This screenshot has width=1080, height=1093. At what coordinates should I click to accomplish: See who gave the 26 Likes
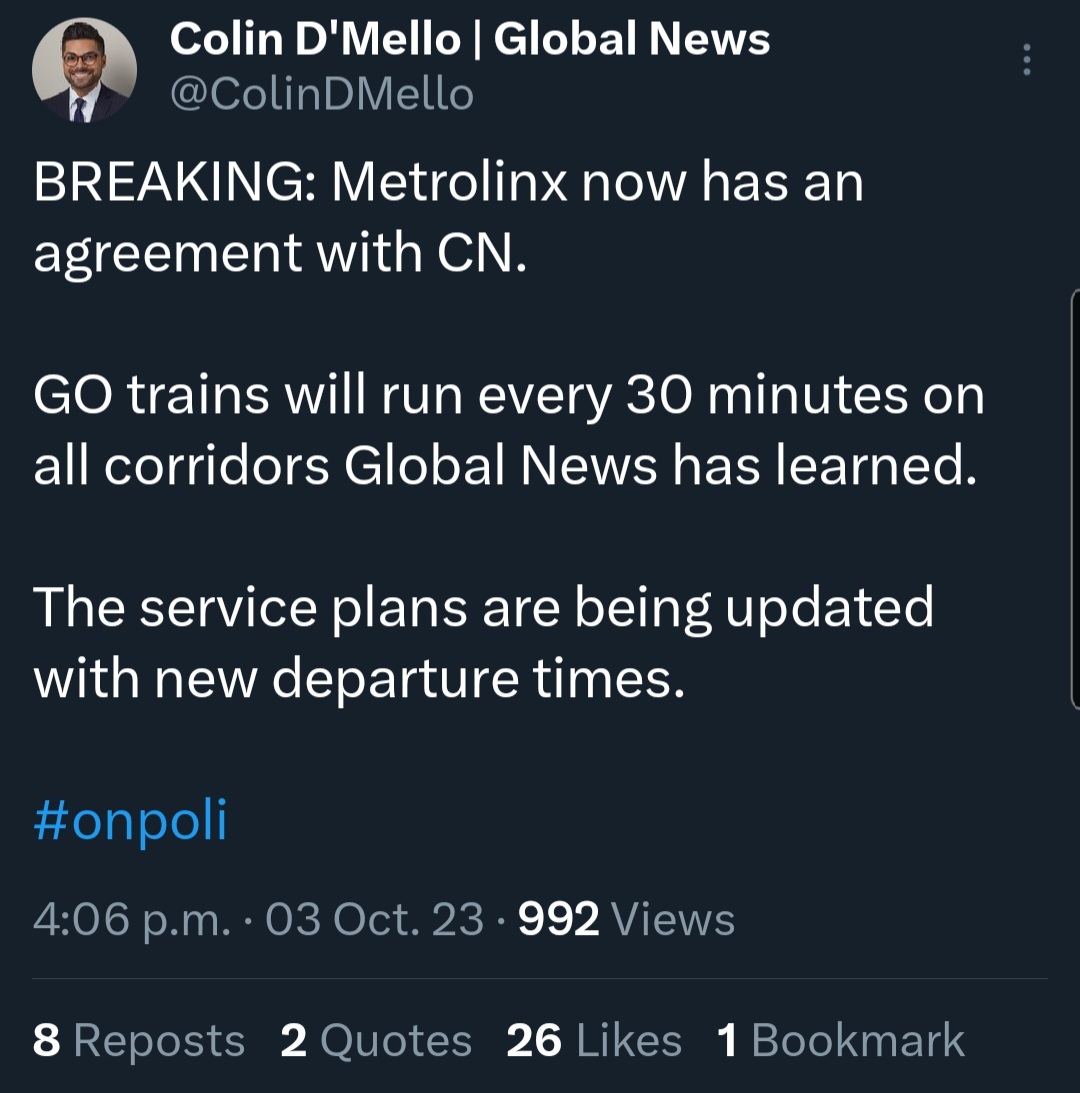[x=594, y=1041]
